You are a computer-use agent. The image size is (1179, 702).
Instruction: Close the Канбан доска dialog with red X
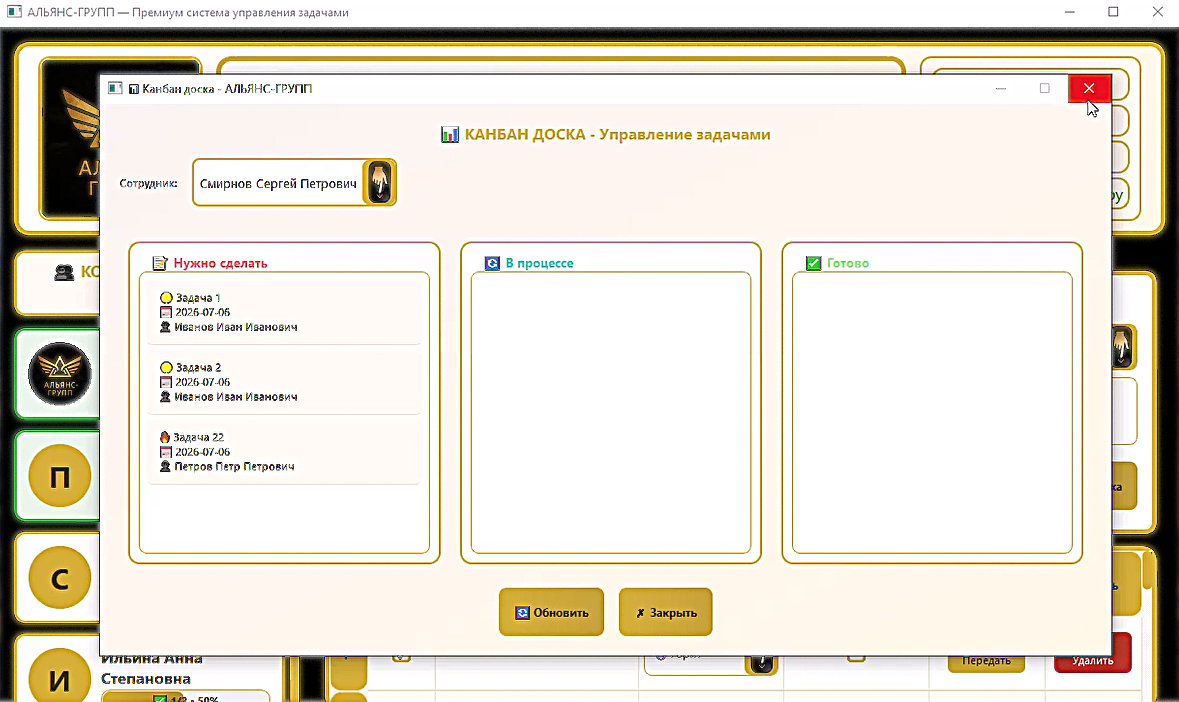pyautogui.click(x=1089, y=88)
